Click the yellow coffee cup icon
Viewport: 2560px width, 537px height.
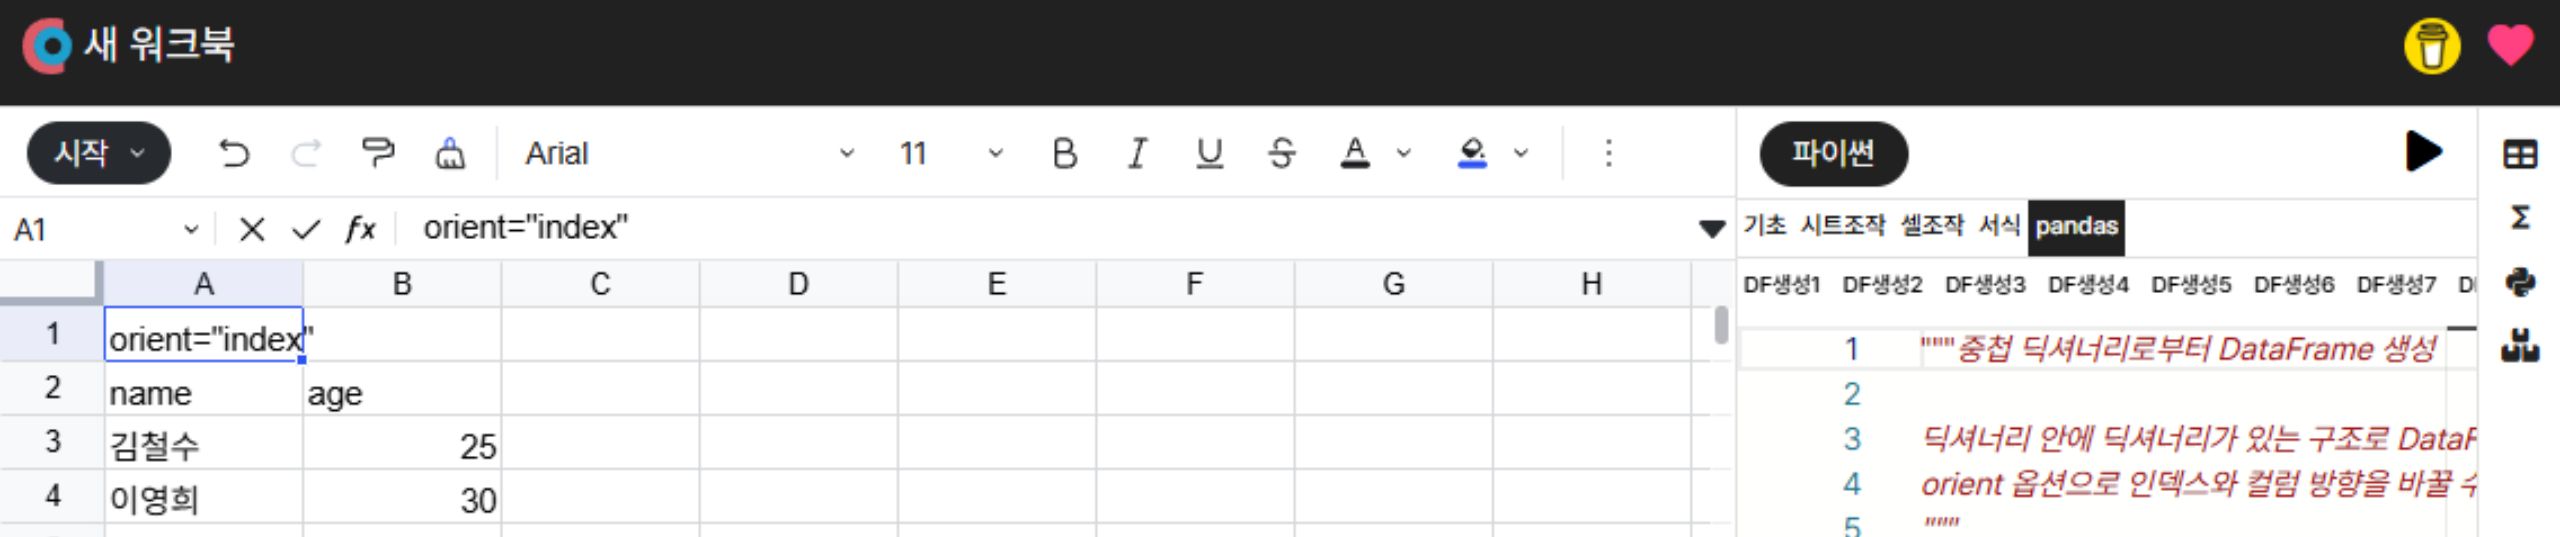(x=2432, y=46)
